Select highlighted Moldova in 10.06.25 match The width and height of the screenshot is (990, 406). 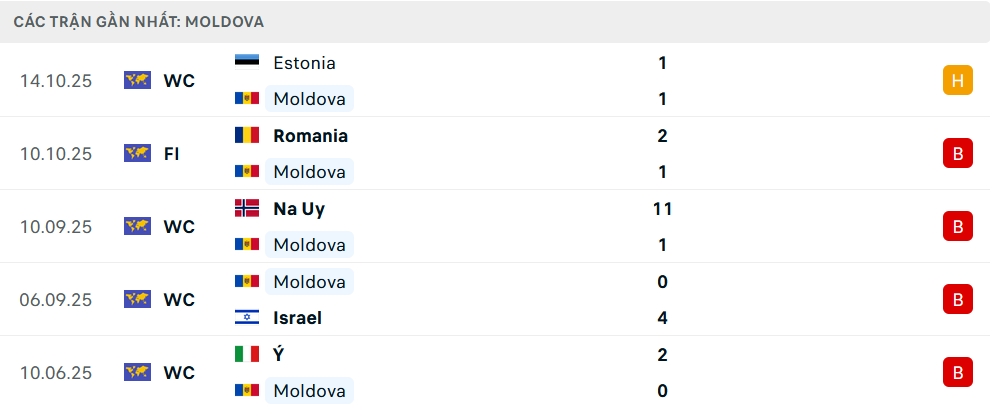[309, 390]
